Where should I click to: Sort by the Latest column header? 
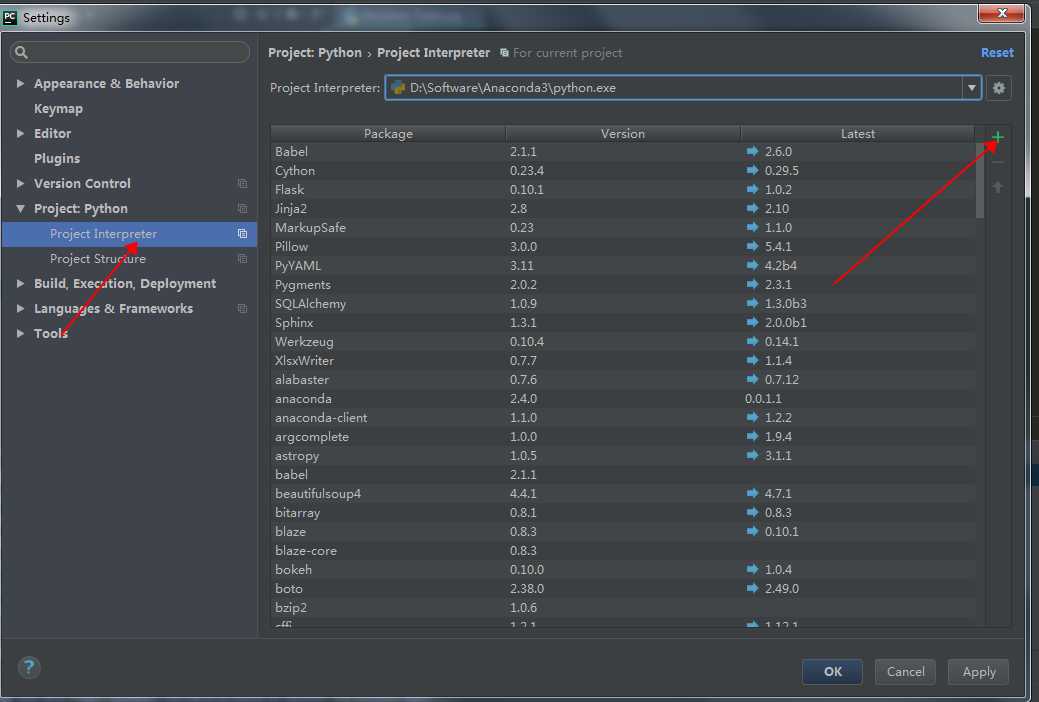[x=857, y=134]
